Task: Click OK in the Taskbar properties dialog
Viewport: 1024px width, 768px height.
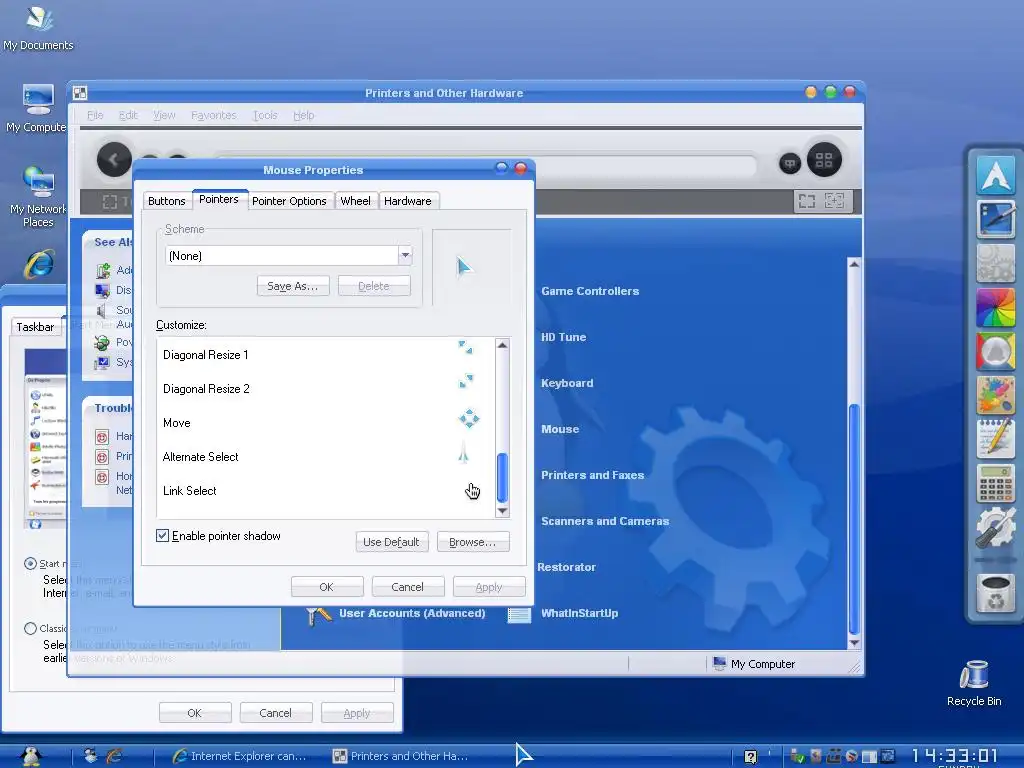Action: (195, 713)
